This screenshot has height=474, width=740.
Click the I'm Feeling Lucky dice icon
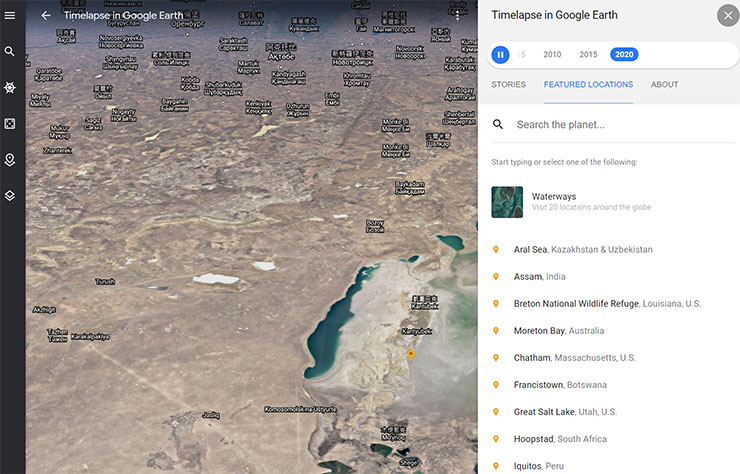9,124
